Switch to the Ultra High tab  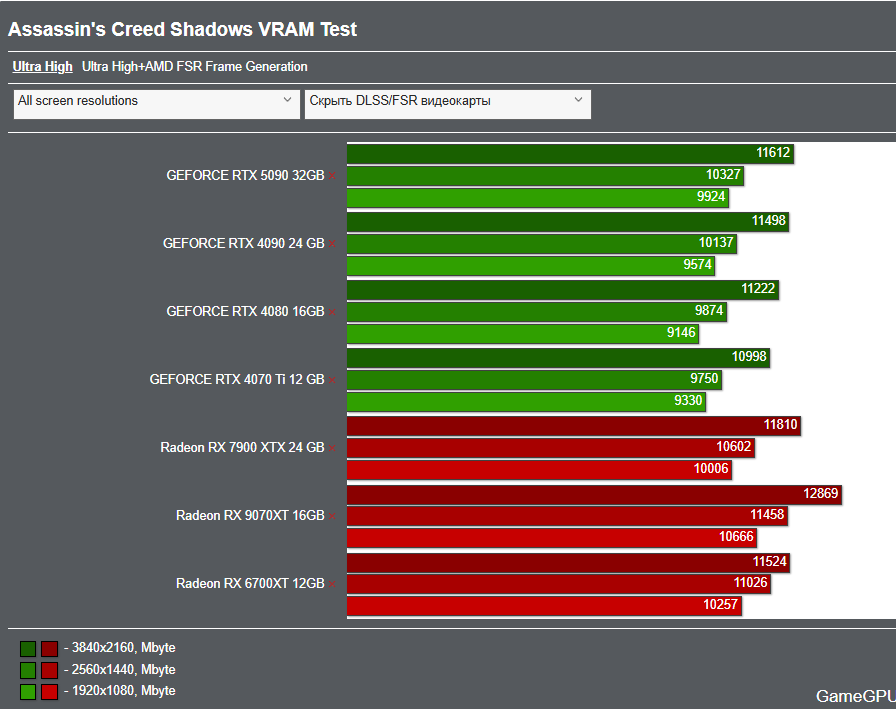coord(42,67)
